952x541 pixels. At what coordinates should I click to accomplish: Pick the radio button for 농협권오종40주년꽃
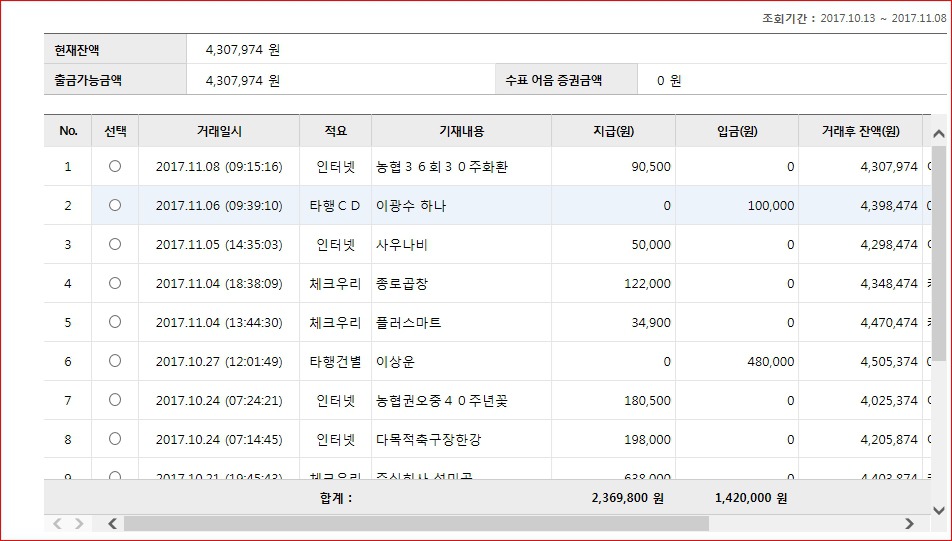pyautogui.click(x=115, y=400)
